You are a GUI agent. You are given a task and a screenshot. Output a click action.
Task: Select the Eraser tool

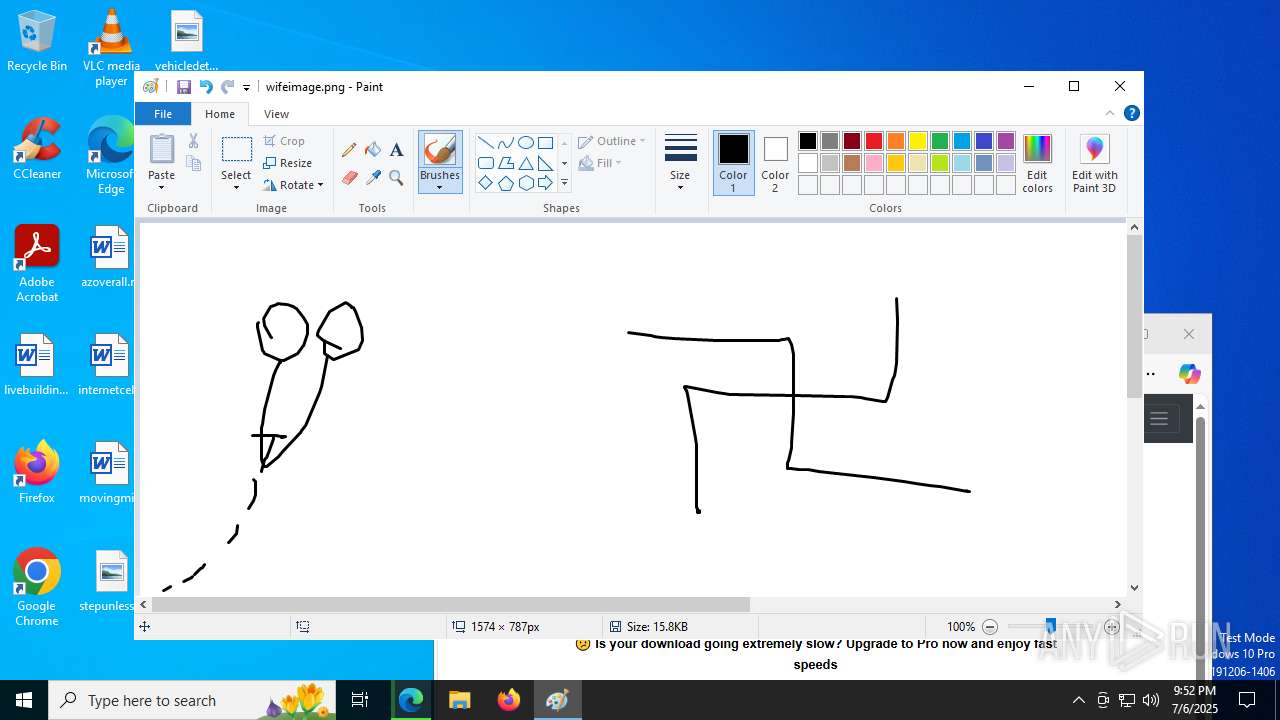pos(349,178)
